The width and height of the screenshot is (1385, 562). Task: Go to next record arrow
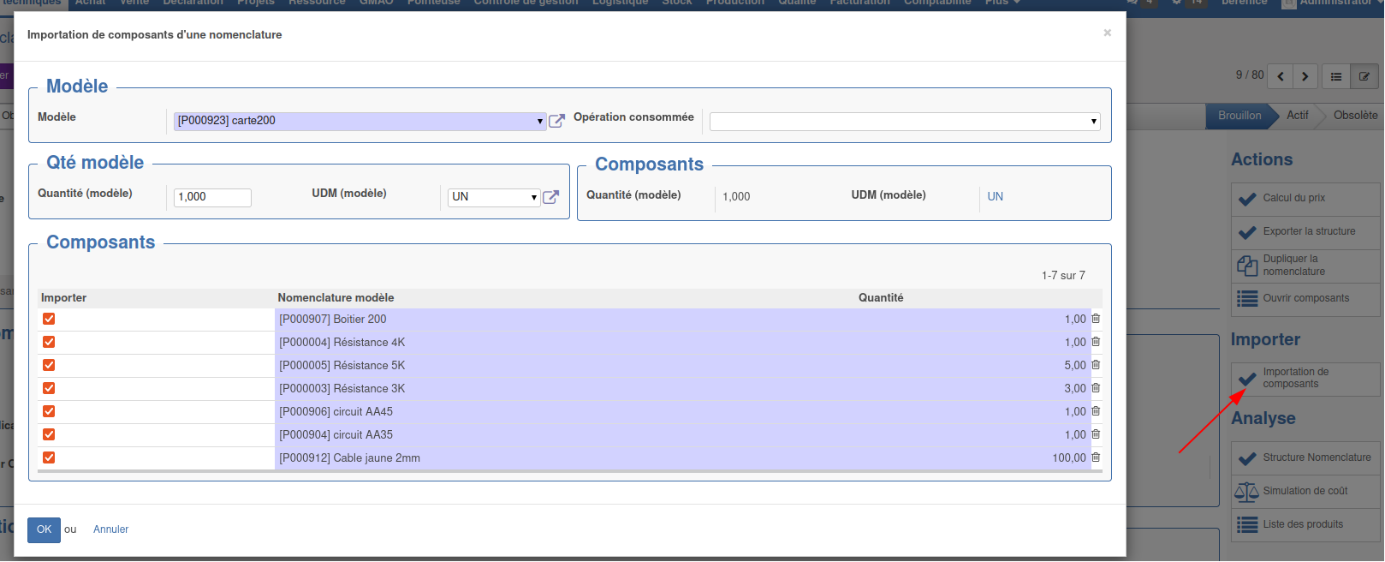coord(1305,76)
